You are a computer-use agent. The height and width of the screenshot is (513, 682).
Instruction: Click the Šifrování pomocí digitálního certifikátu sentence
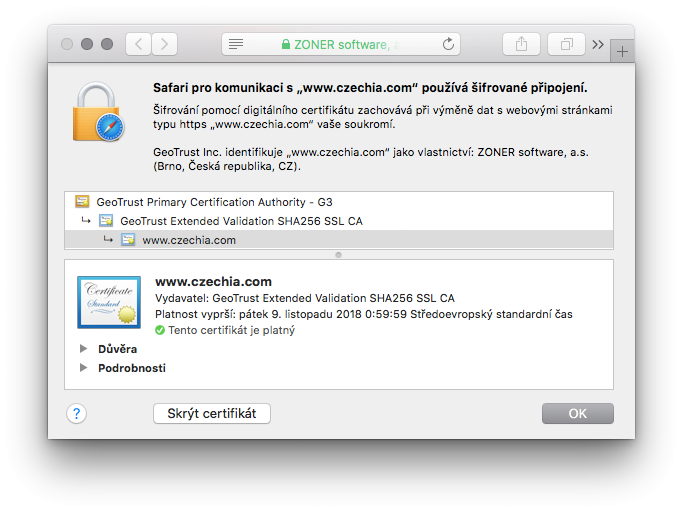[383, 117]
